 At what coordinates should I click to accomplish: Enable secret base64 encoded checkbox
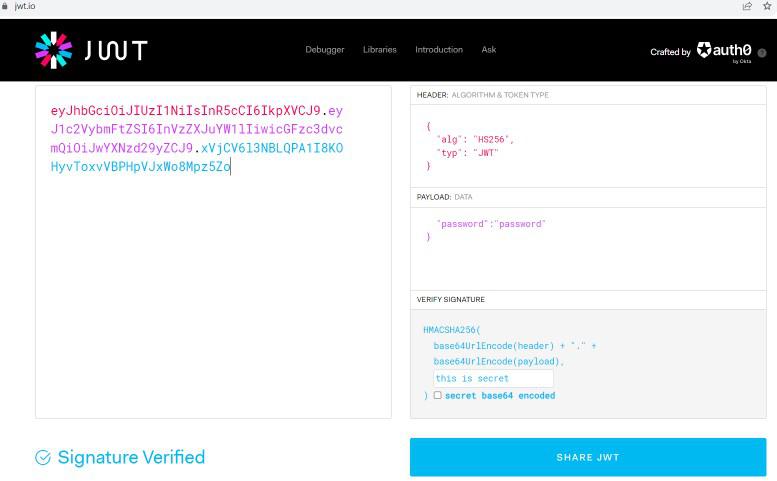(x=437, y=395)
